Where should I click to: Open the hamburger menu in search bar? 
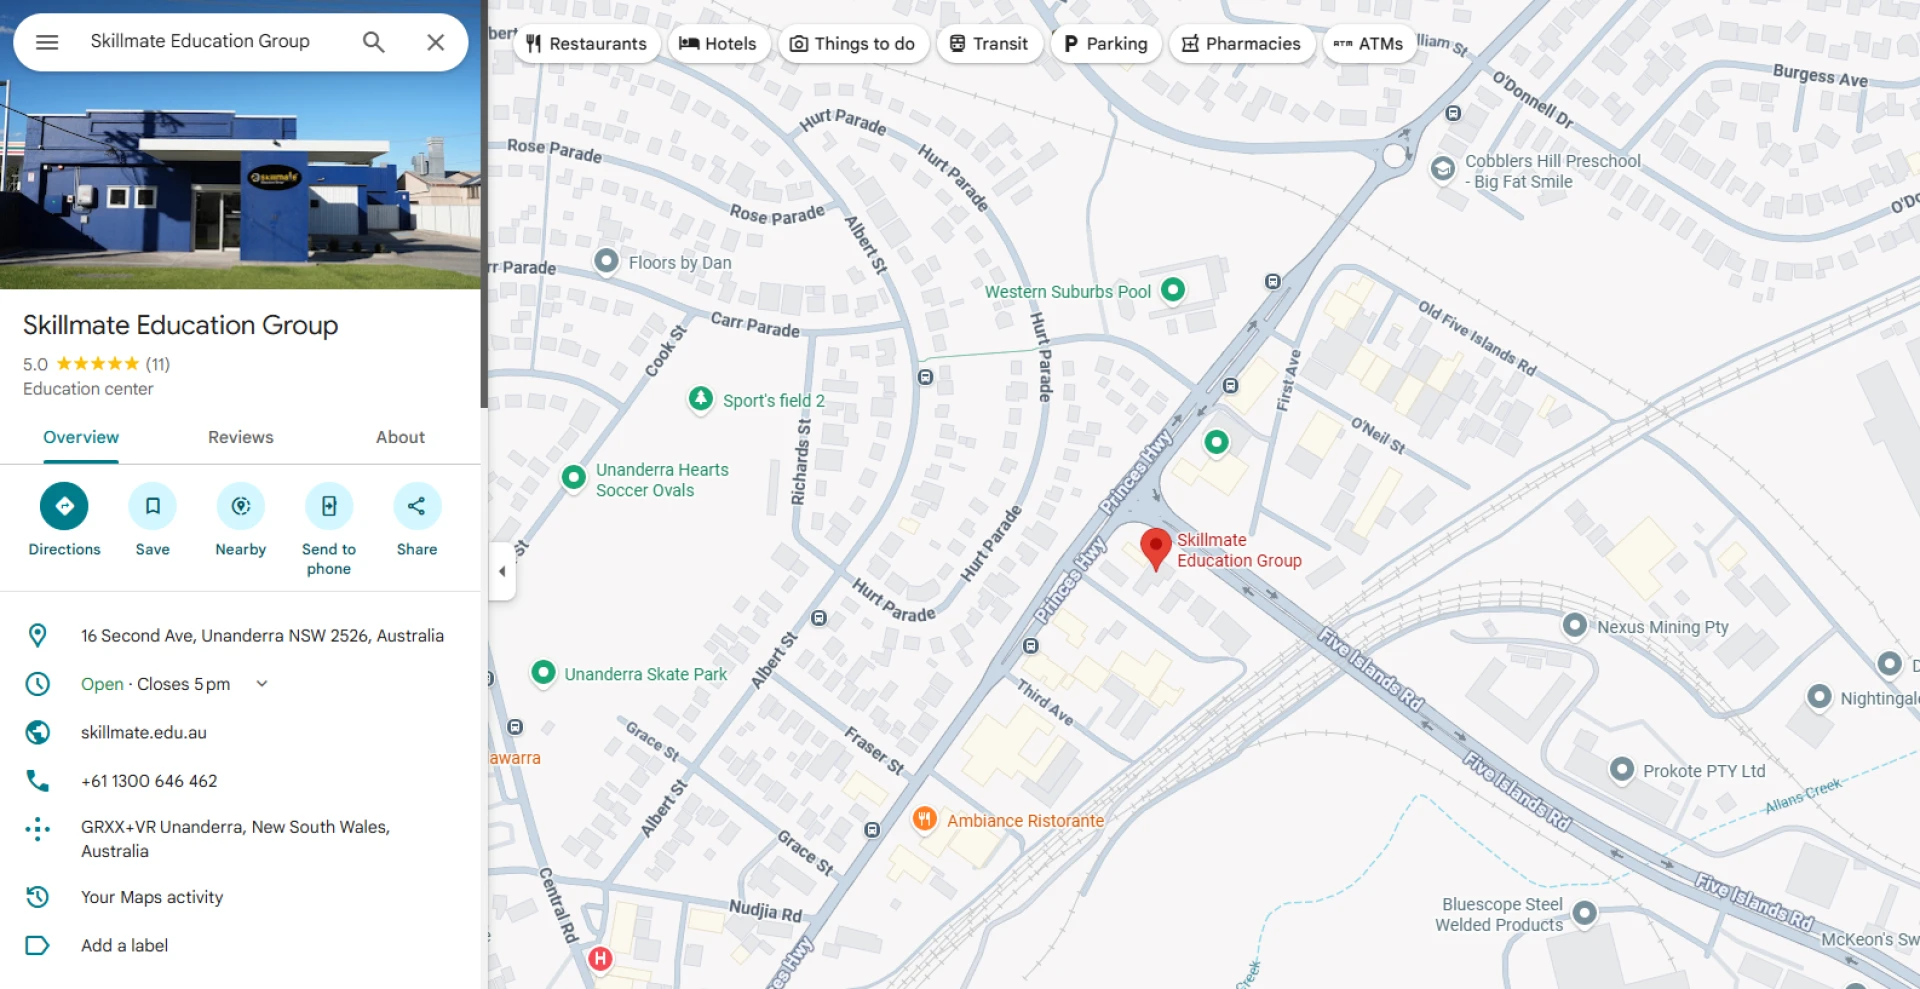pos(47,42)
